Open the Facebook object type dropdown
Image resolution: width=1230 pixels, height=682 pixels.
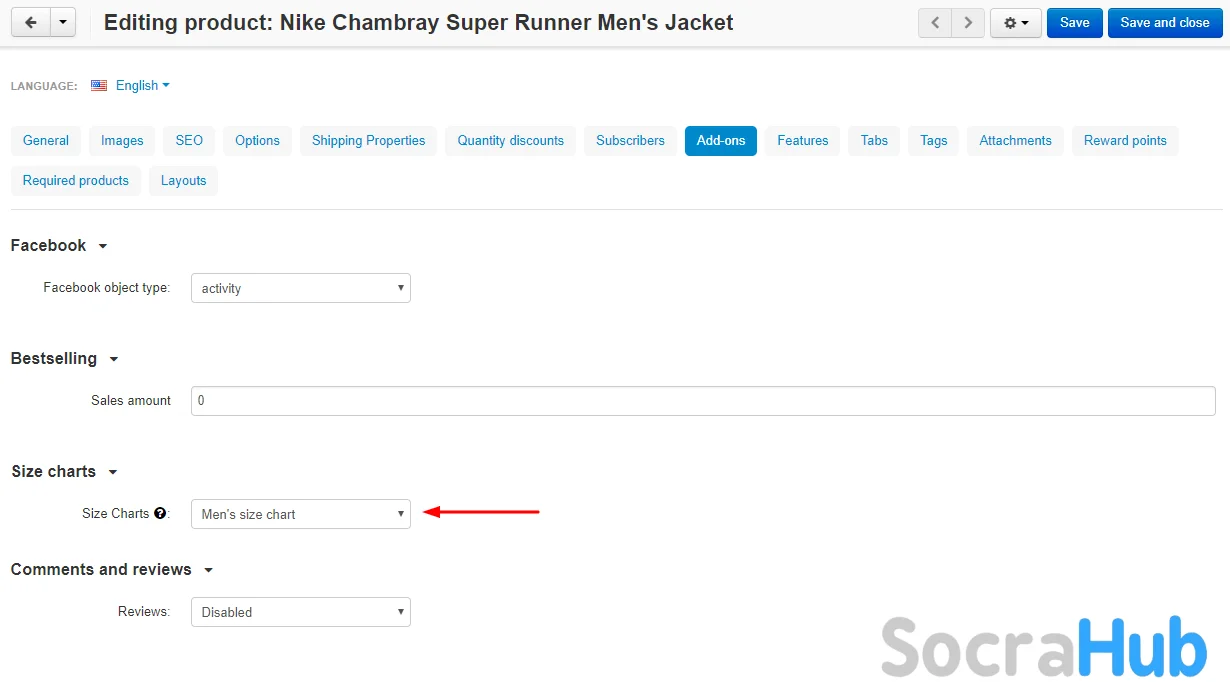[300, 288]
